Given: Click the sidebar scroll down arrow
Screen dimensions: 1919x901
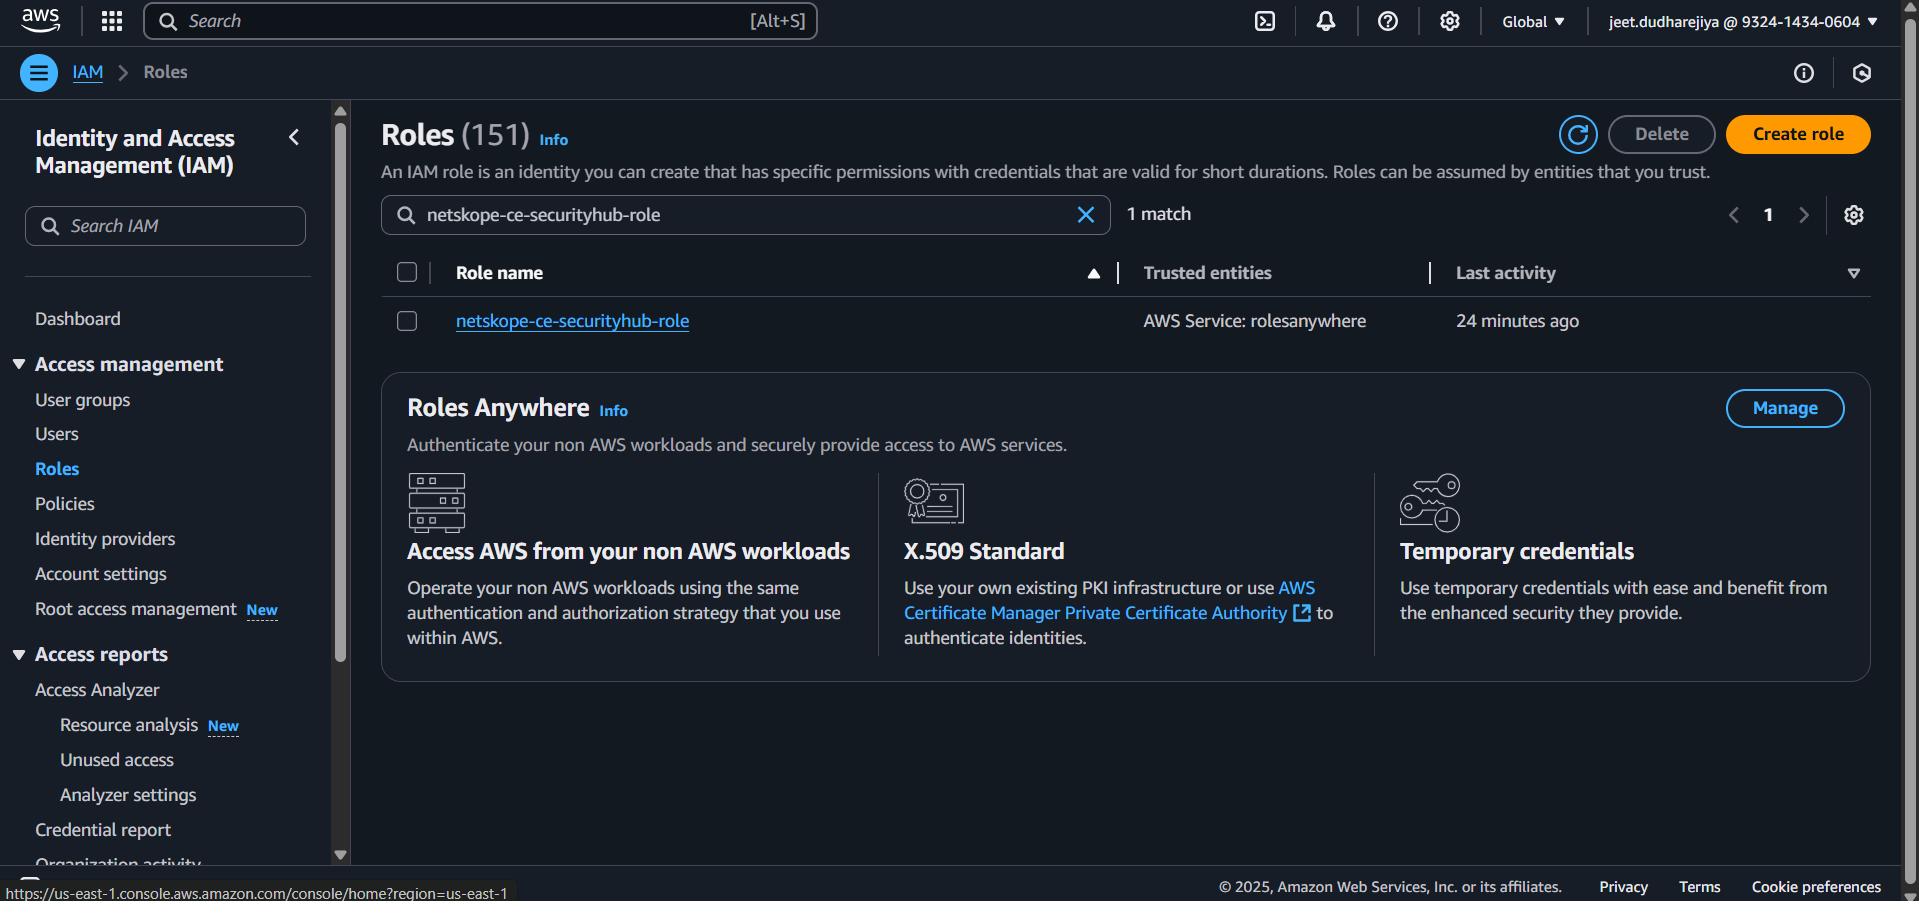Looking at the screenshot, I should [340, 855].
